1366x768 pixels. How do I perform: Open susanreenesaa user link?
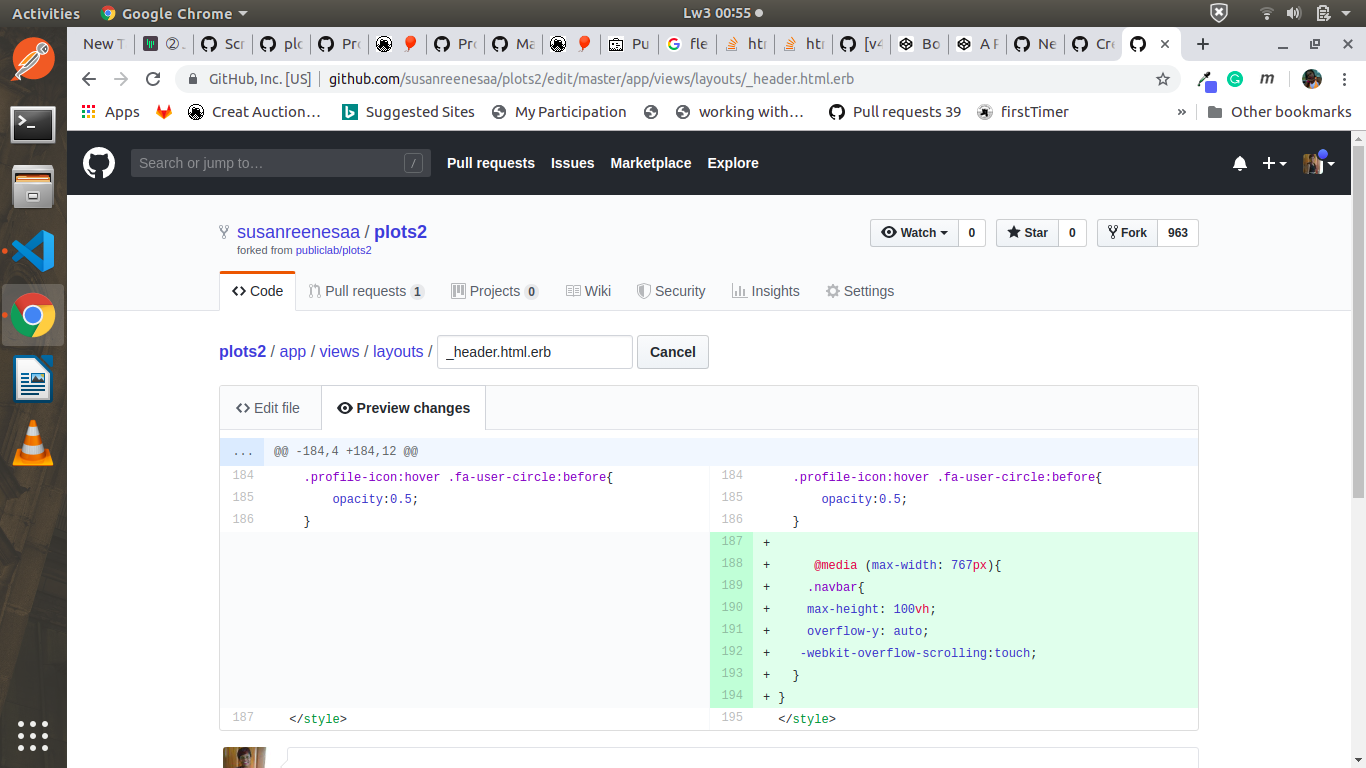pyautogui.click(x=298, y=232)
